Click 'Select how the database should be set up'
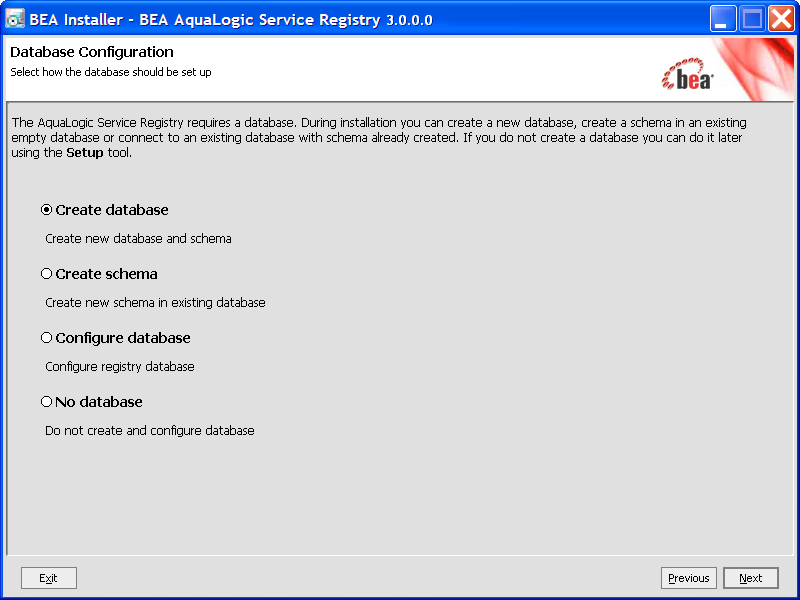 pos(111,72)
